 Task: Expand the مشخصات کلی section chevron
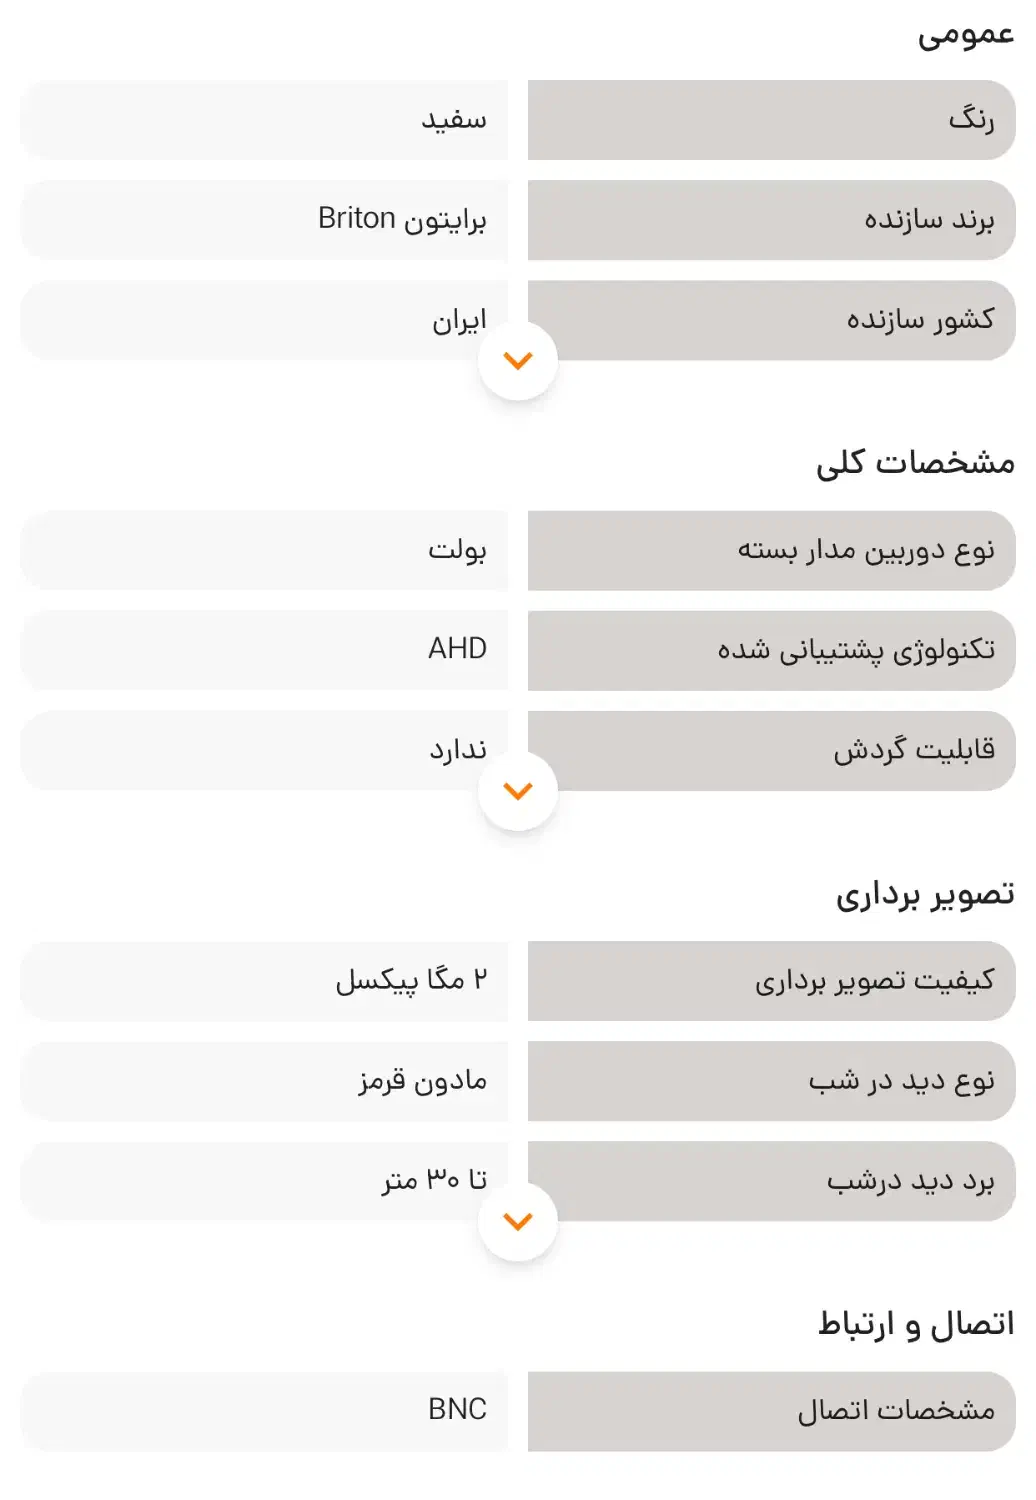pyautogui.click(x=518, y=791)
